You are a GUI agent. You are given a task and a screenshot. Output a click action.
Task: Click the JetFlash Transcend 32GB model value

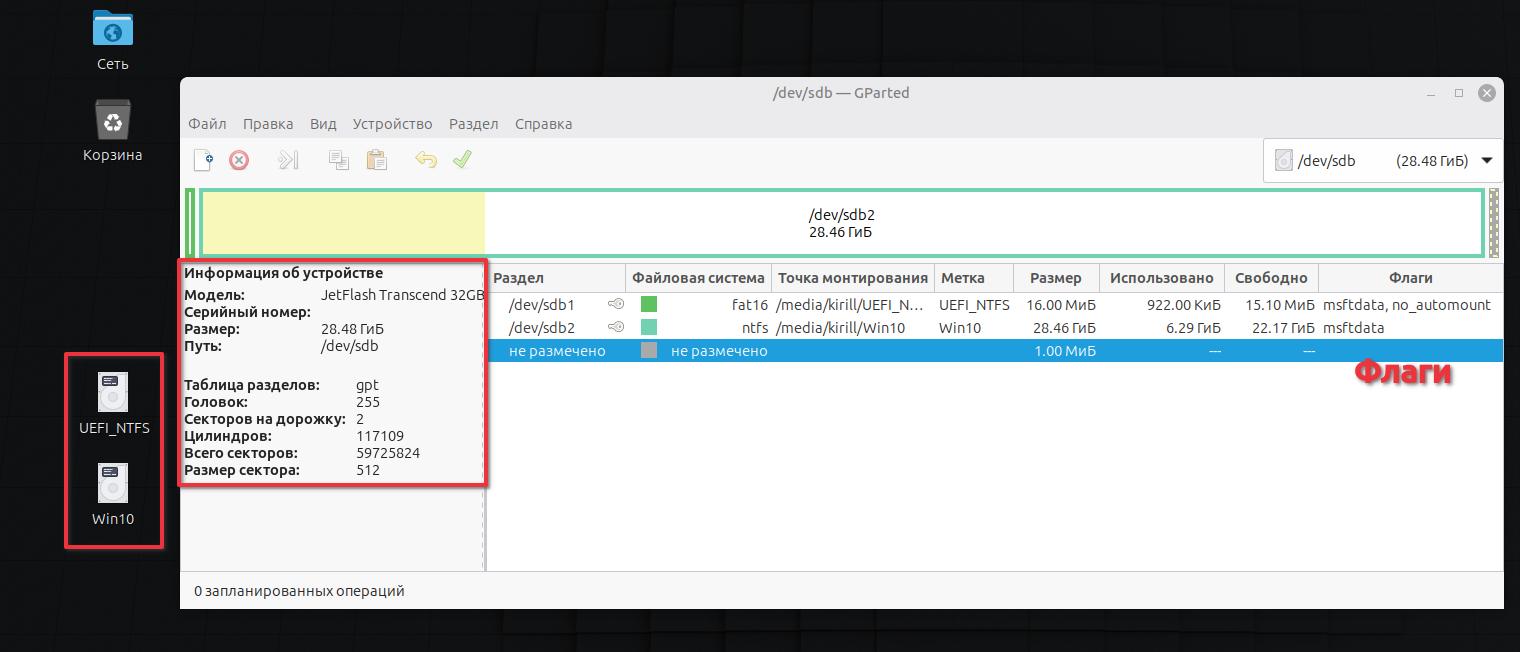402,295
